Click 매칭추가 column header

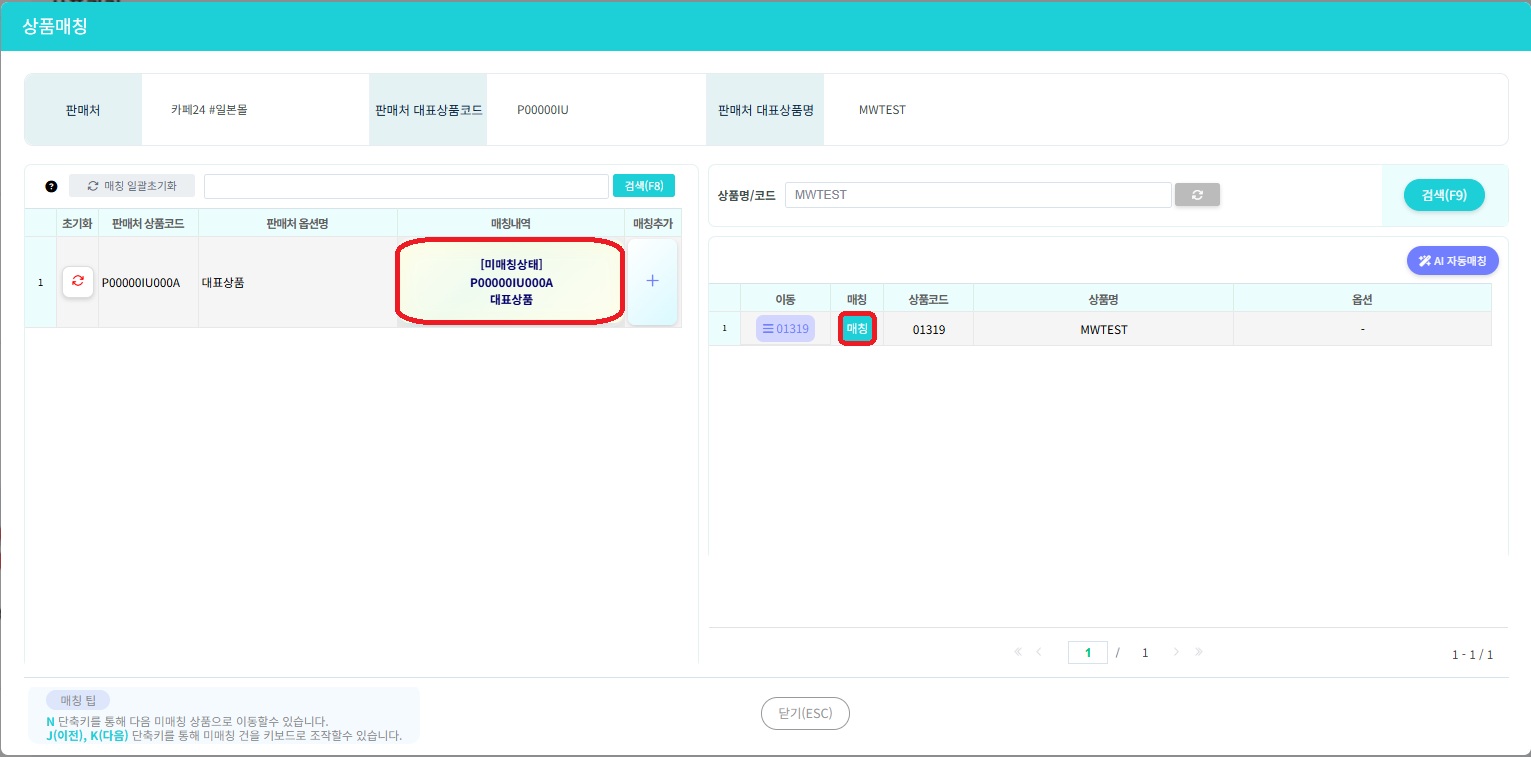coord(653,223)
